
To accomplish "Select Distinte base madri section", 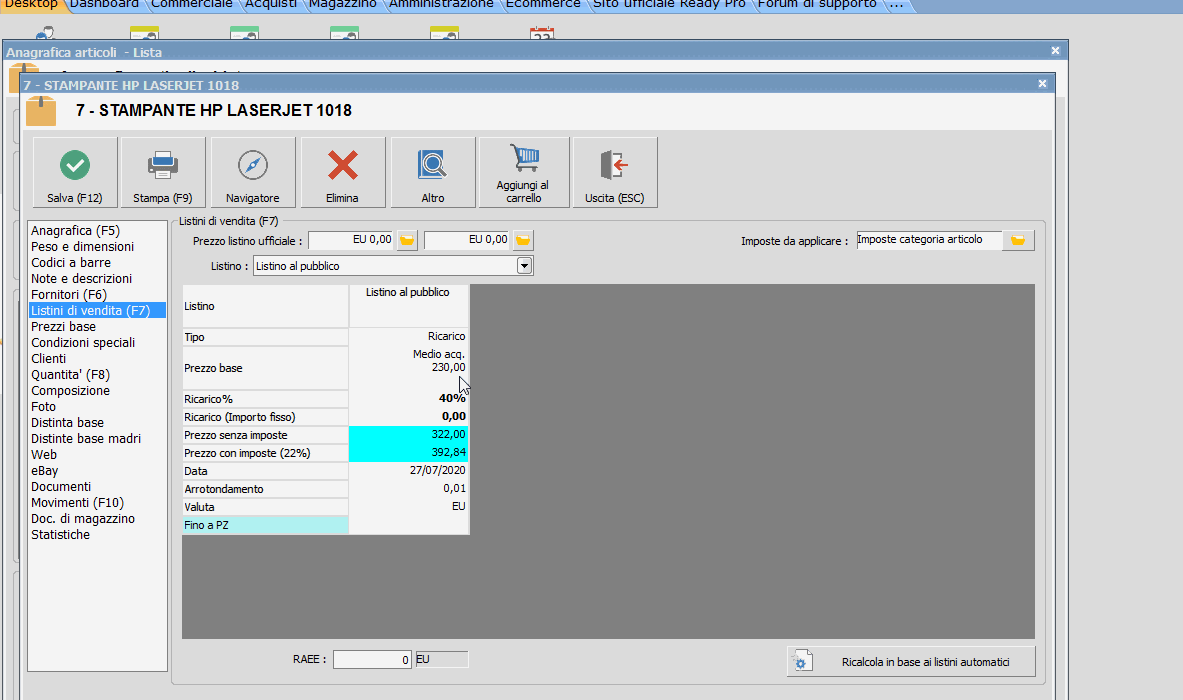I will click(86, 438).
